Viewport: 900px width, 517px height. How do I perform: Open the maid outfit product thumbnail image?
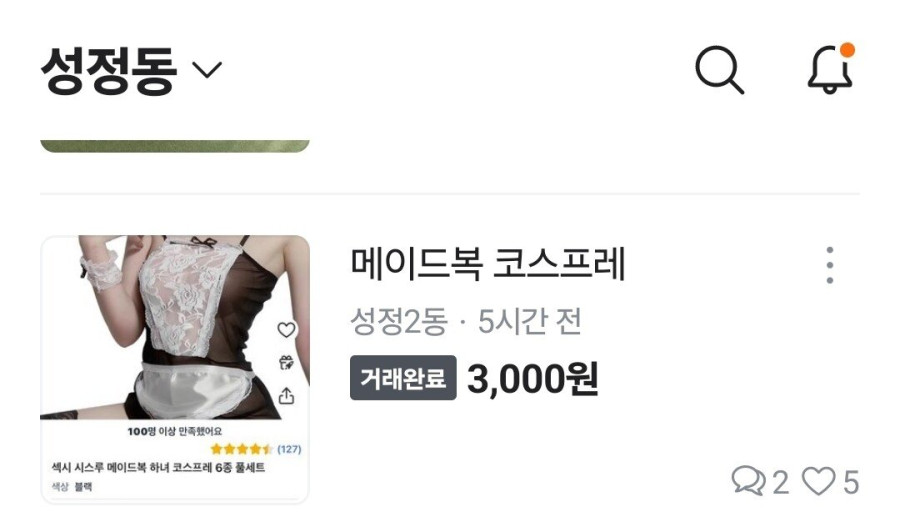(x=174, y=369)
